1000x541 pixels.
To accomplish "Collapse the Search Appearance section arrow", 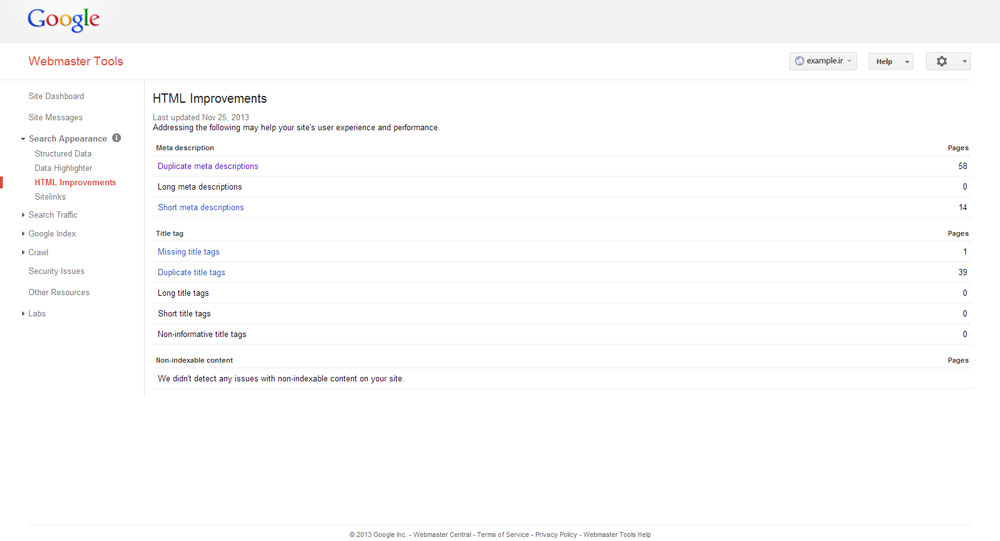I will [23, 138].
